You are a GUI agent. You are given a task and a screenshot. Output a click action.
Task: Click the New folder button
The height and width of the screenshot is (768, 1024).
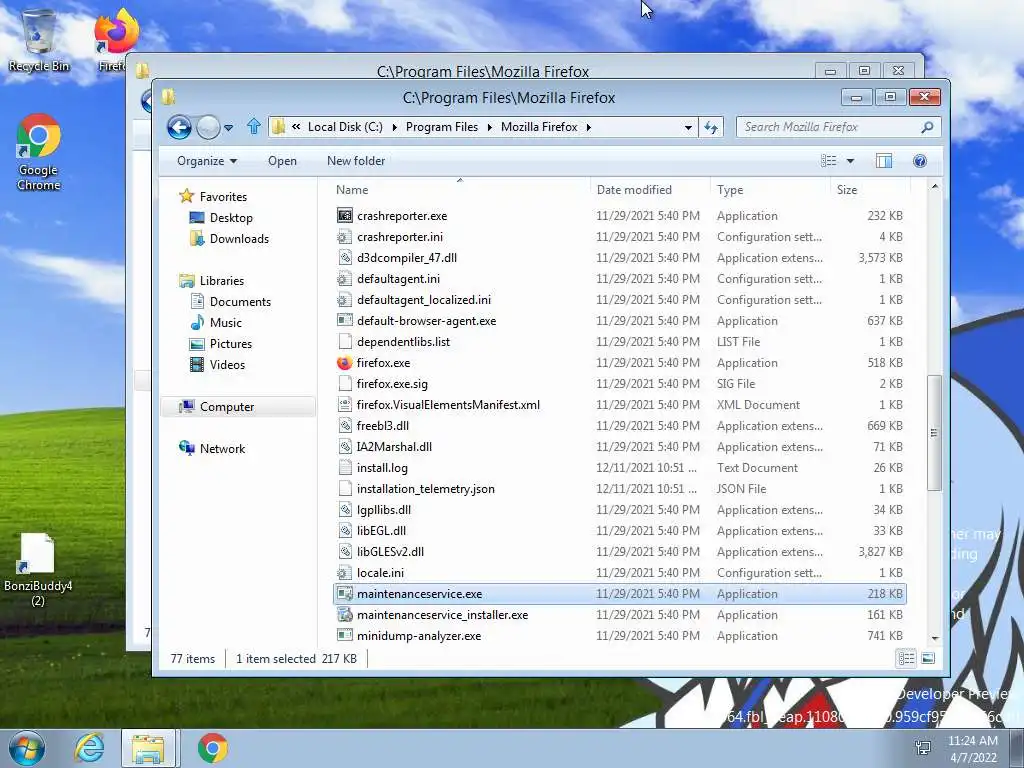tap(356, 161)
